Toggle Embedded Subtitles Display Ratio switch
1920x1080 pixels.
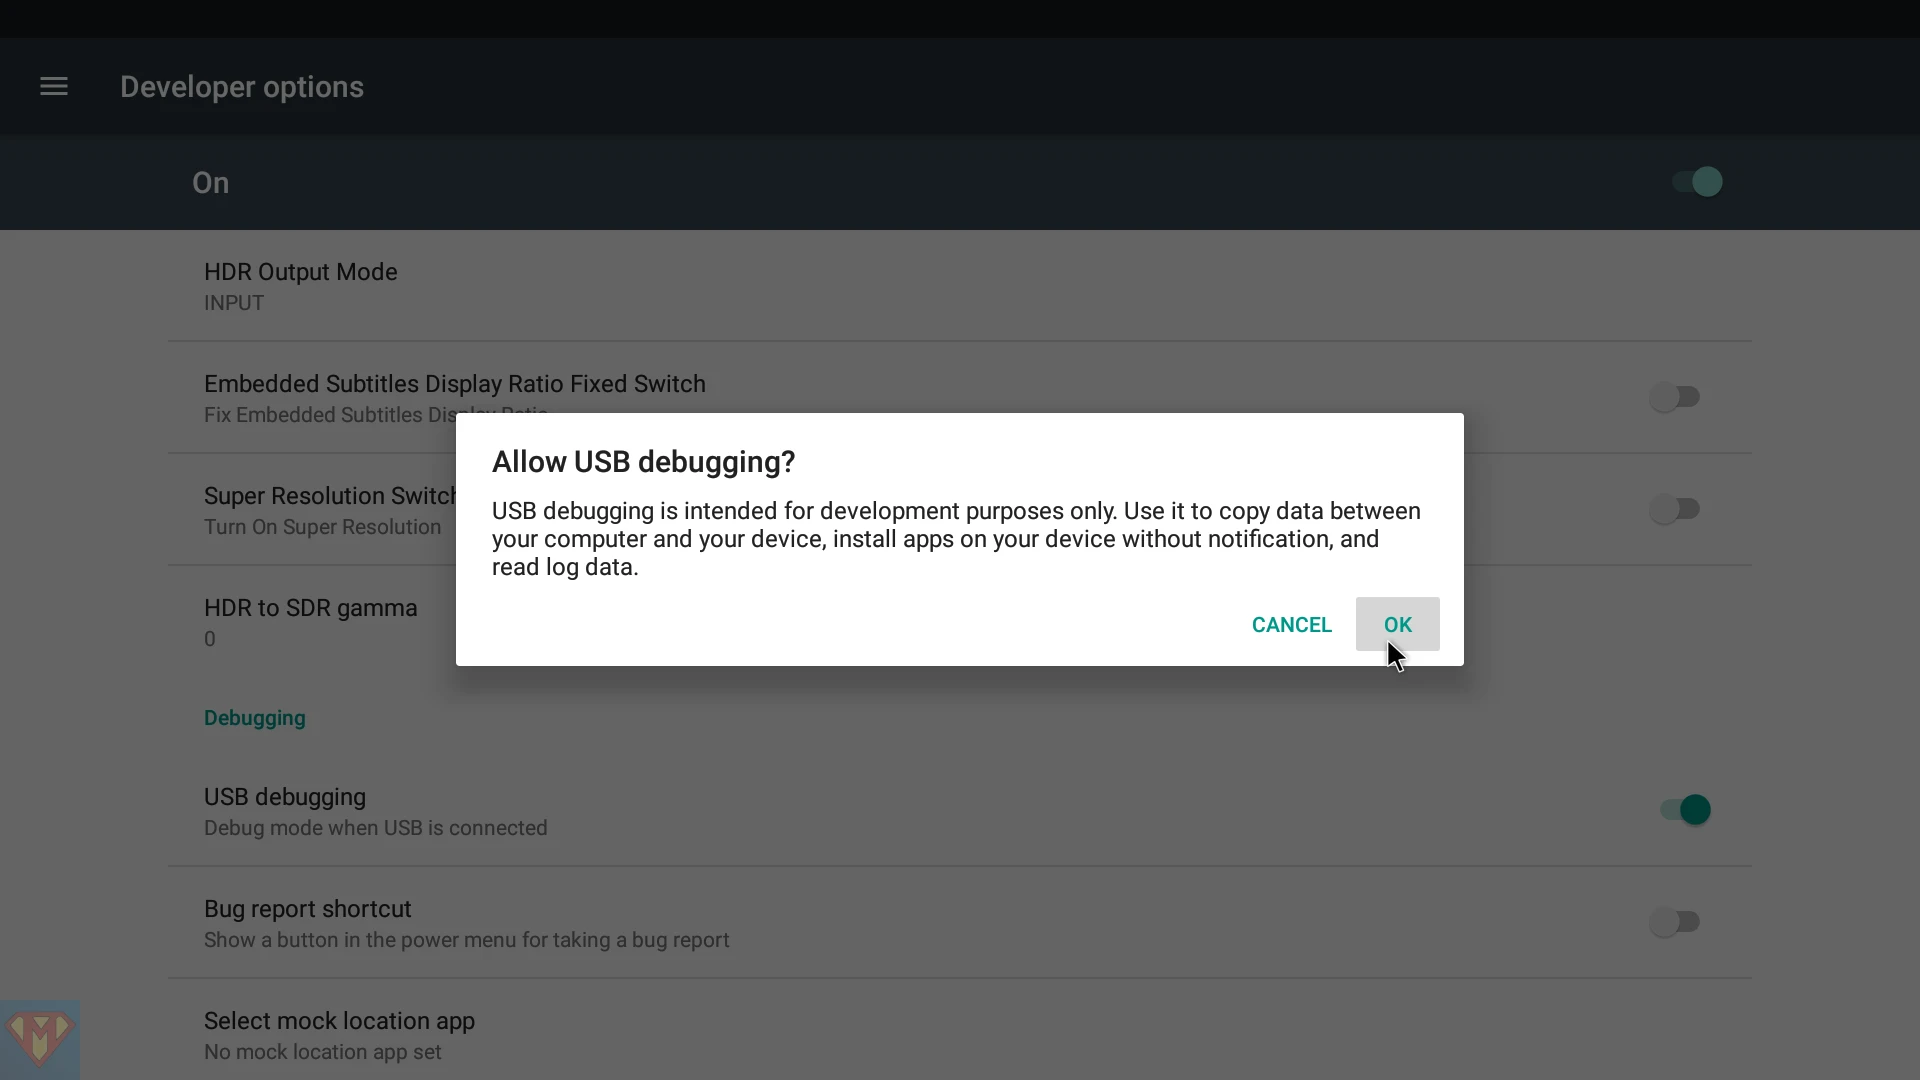click(1675, 397)
